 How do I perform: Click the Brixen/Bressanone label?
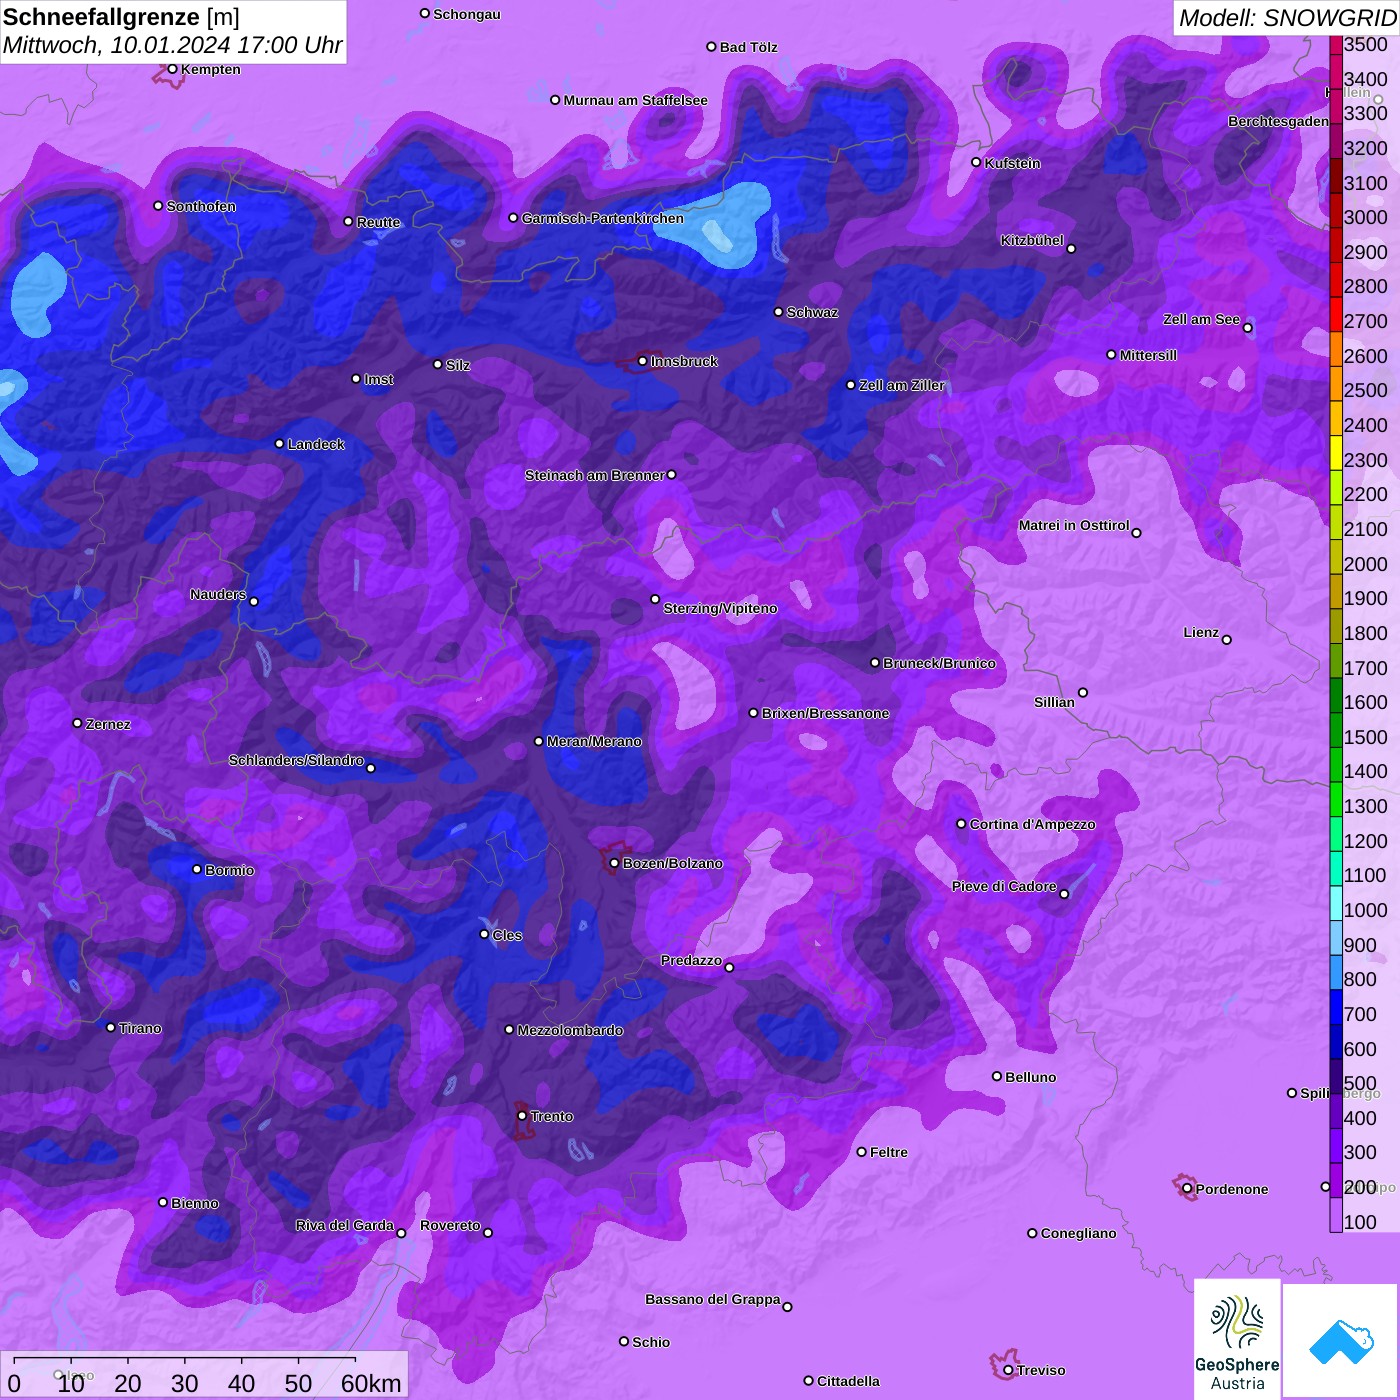click(x=825, y=713)
